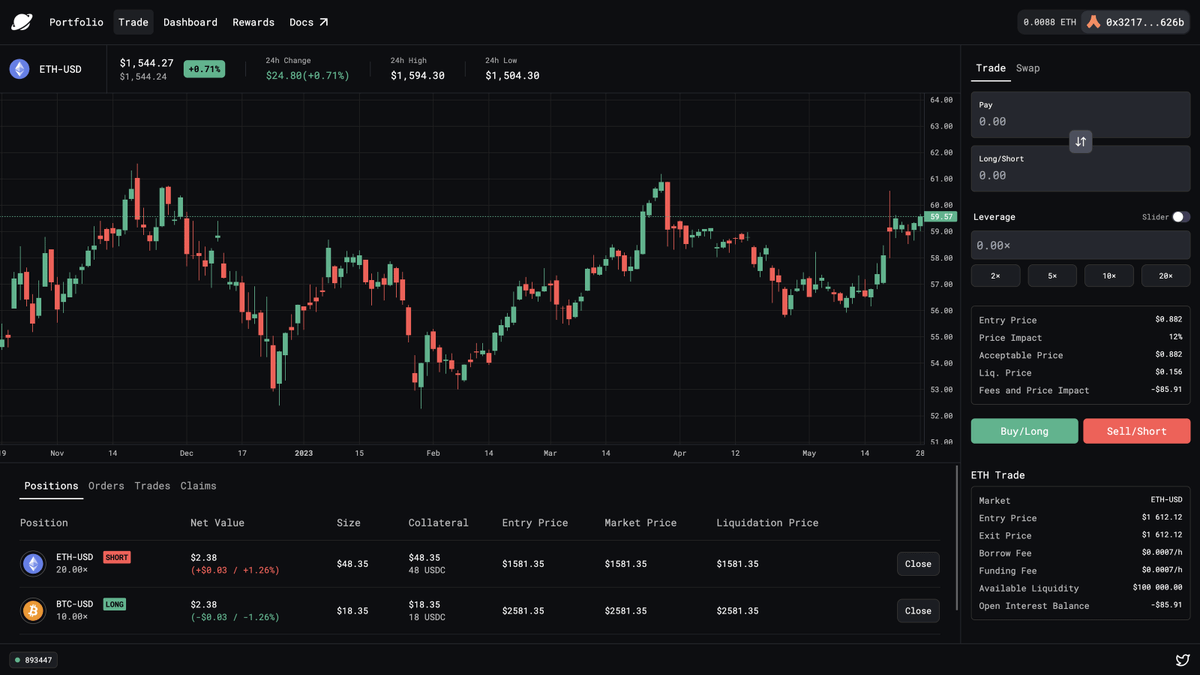Open wallet menu via the MetaMask fox icon
Screen dimensions: 1200x675
click(x=1096, y=19)
